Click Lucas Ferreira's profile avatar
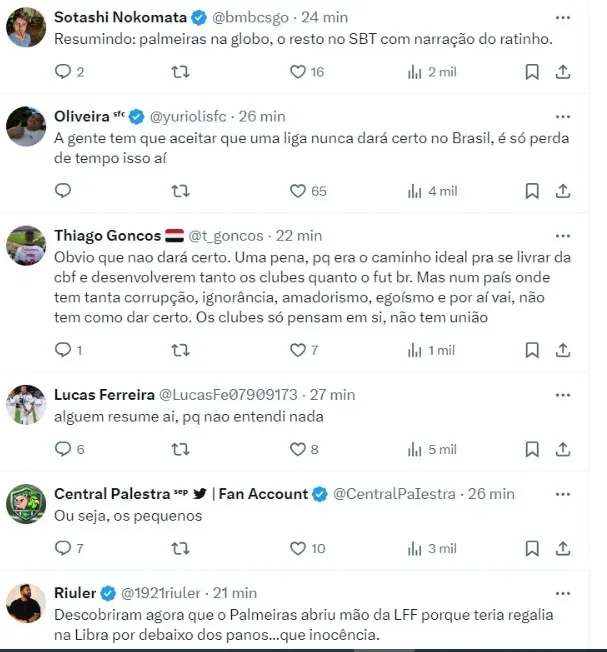The height and width of the screenshot is (652, 607). point(25,404)
